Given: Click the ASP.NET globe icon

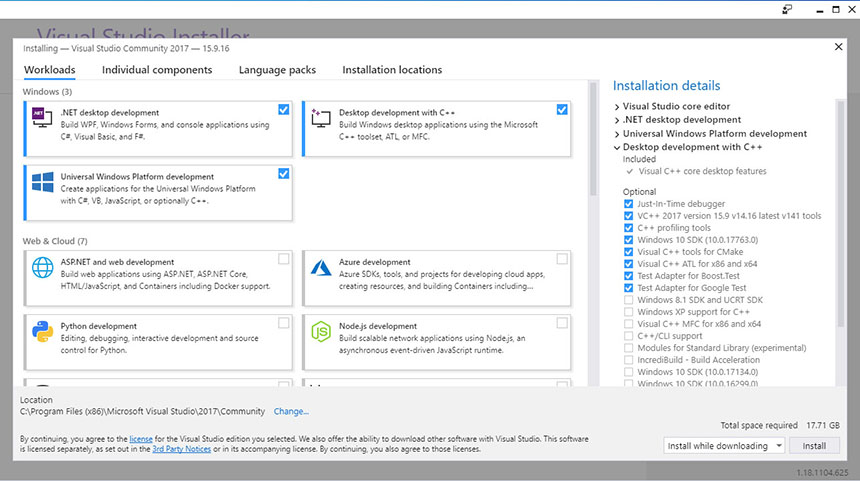Looking at the screenshot, I should [x=43, y=267].
